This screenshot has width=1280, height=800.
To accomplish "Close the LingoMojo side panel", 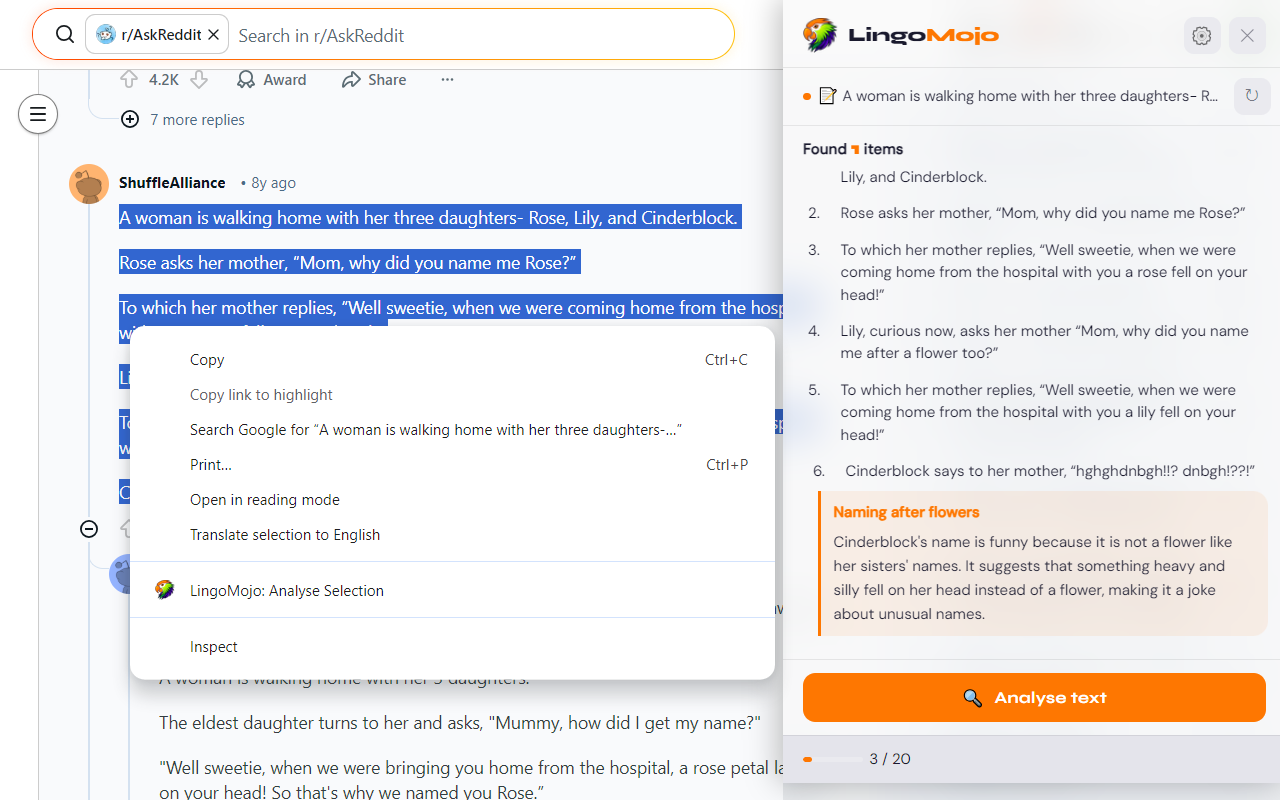I will pyautogui.click(x=1247, y=36).
